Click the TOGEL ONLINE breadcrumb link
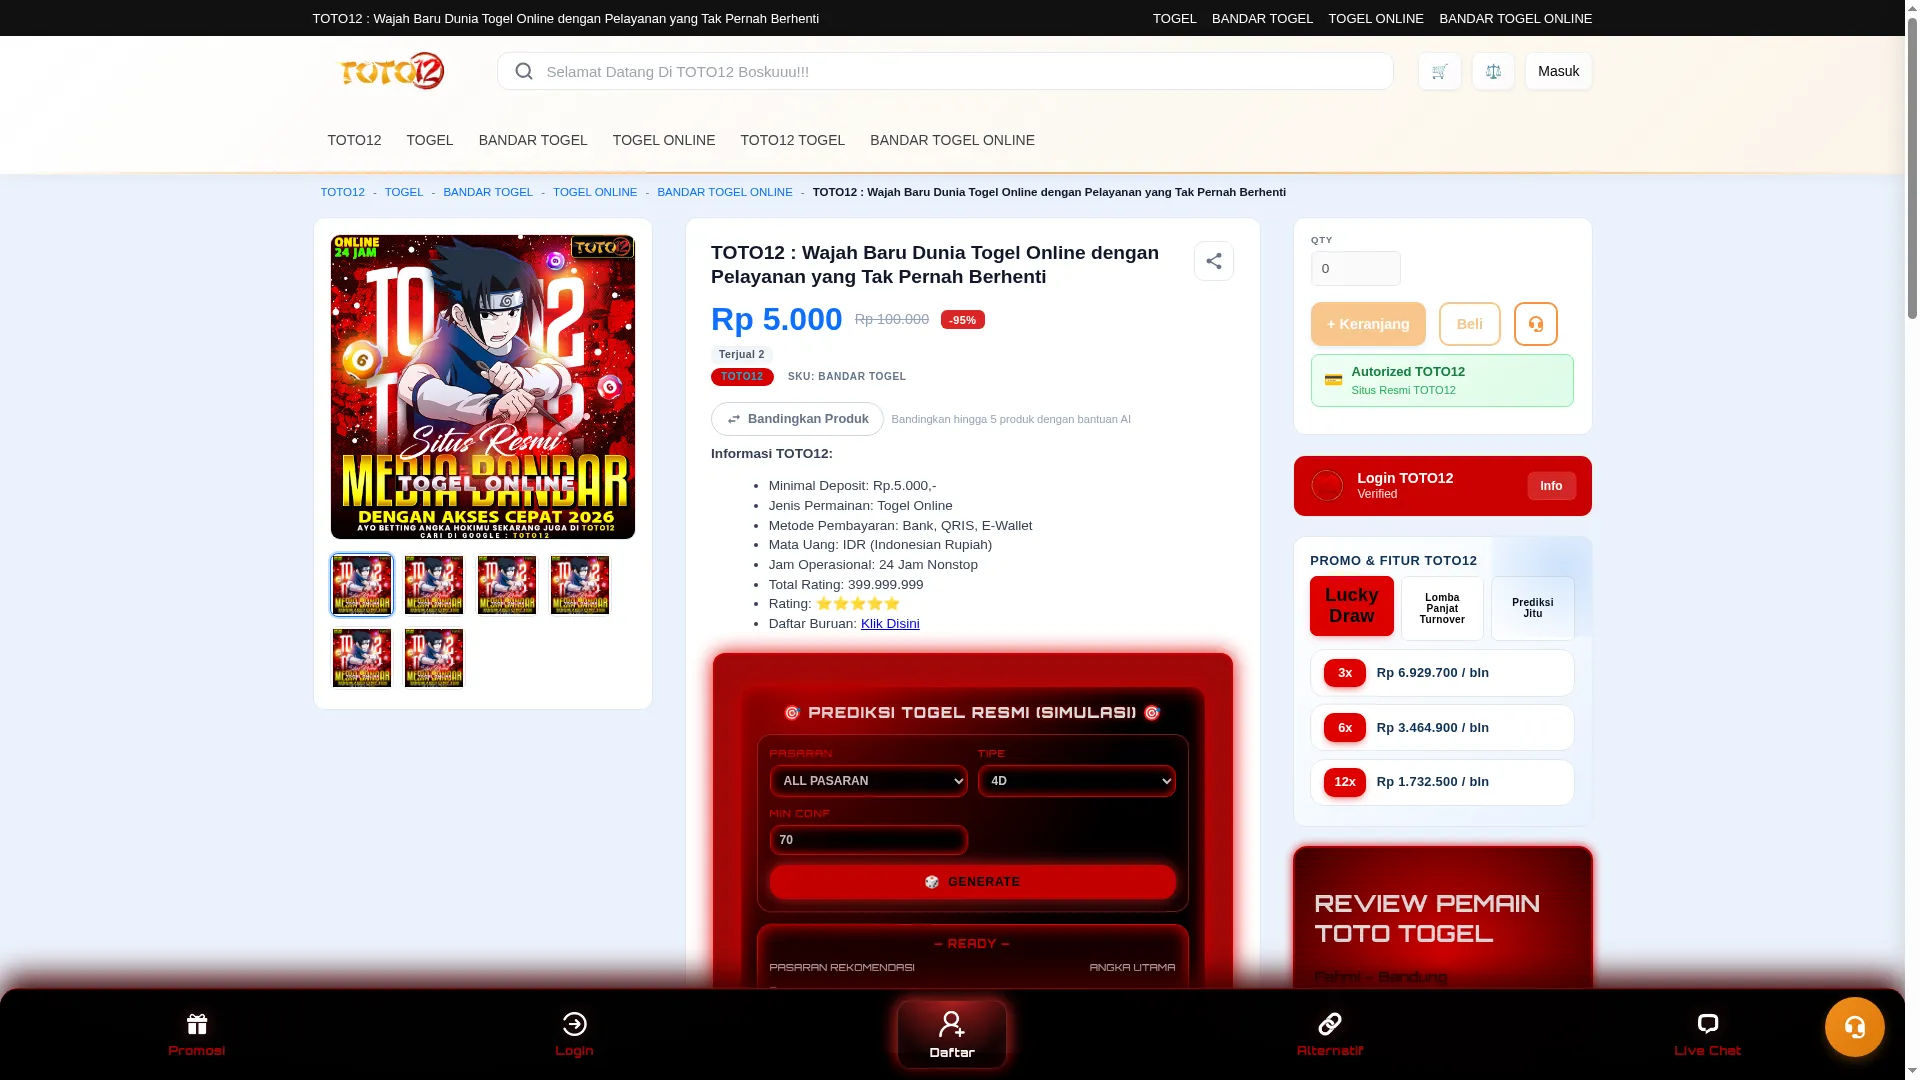This screenshot has height=1080, width=1920. click(x=595, y=192)
